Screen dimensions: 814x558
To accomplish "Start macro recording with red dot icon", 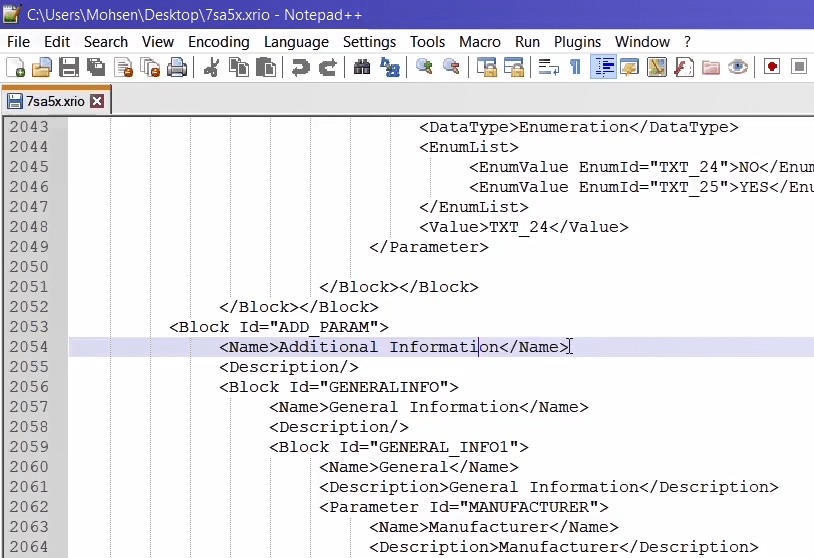I will click(772, 67).
